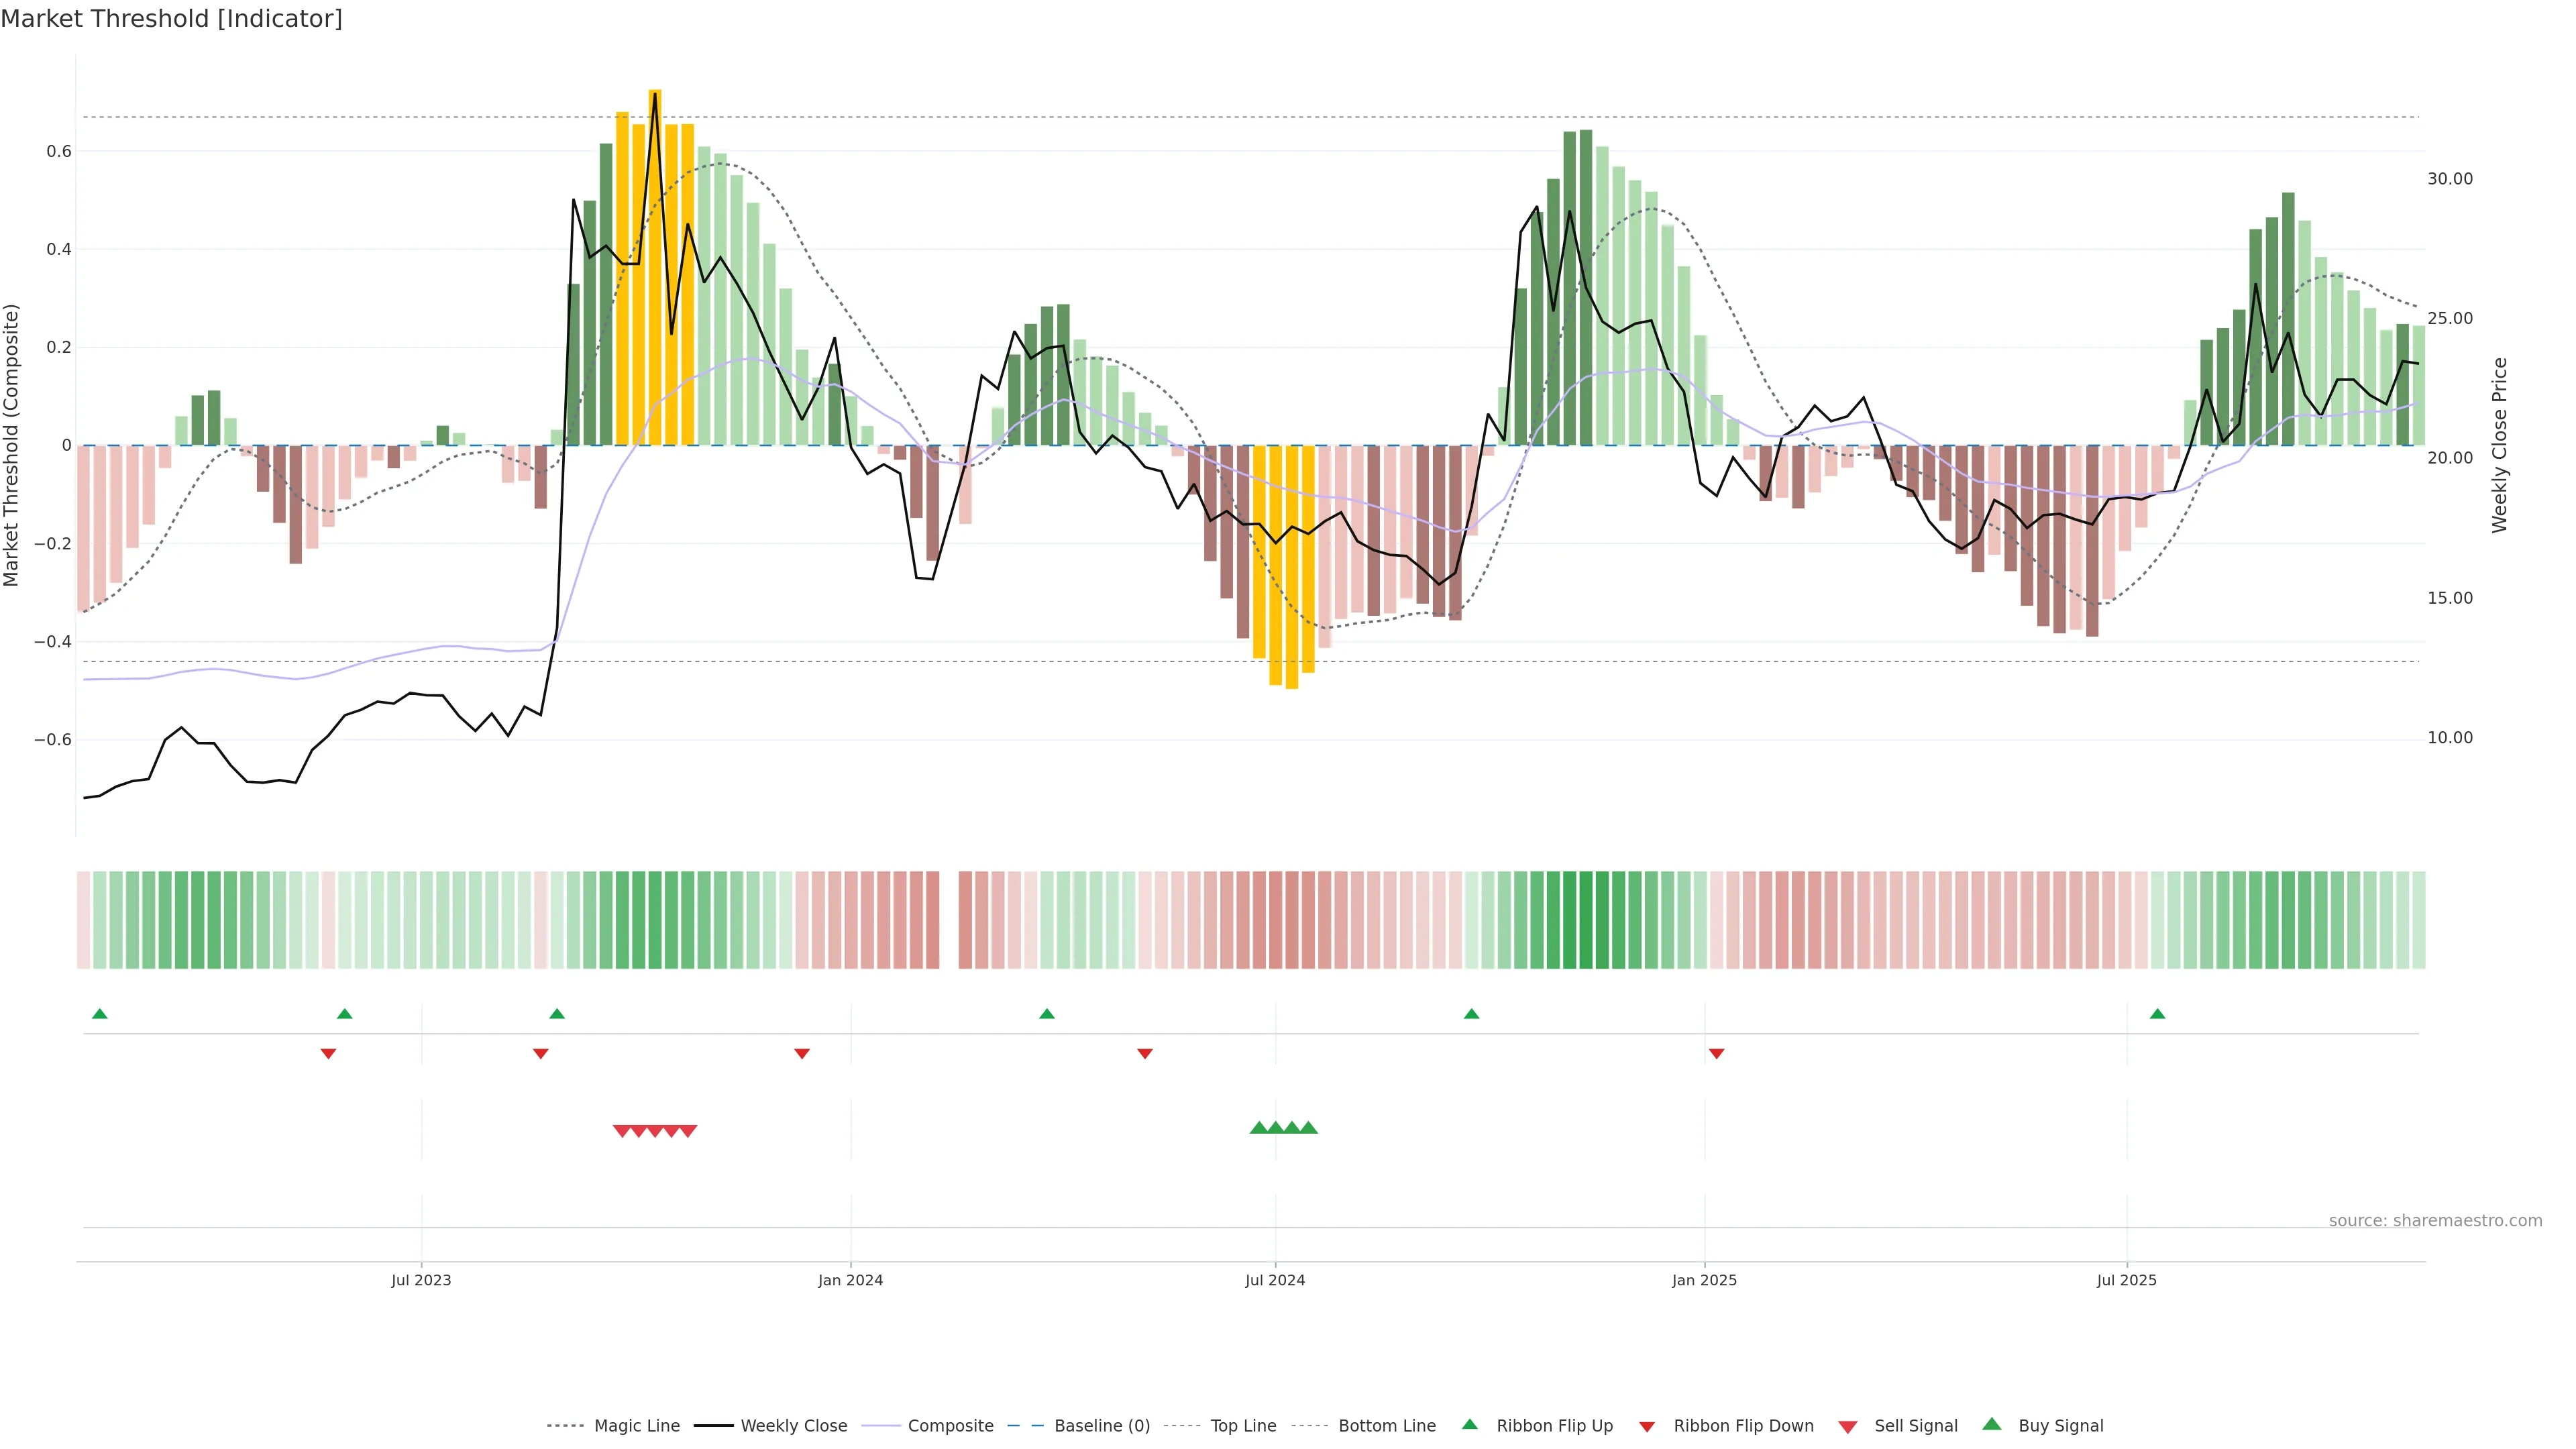Click the Market Threshold [Indicator] title
The width and height of the screenshot is (2576, 1449).
171,19
